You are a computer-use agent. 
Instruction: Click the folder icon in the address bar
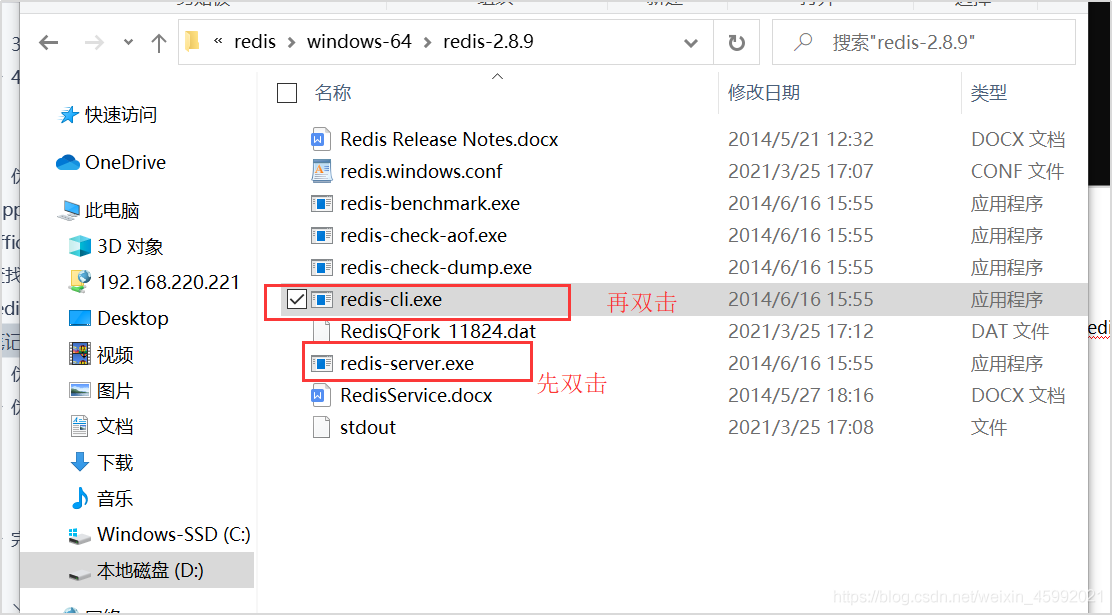[190, 41]
